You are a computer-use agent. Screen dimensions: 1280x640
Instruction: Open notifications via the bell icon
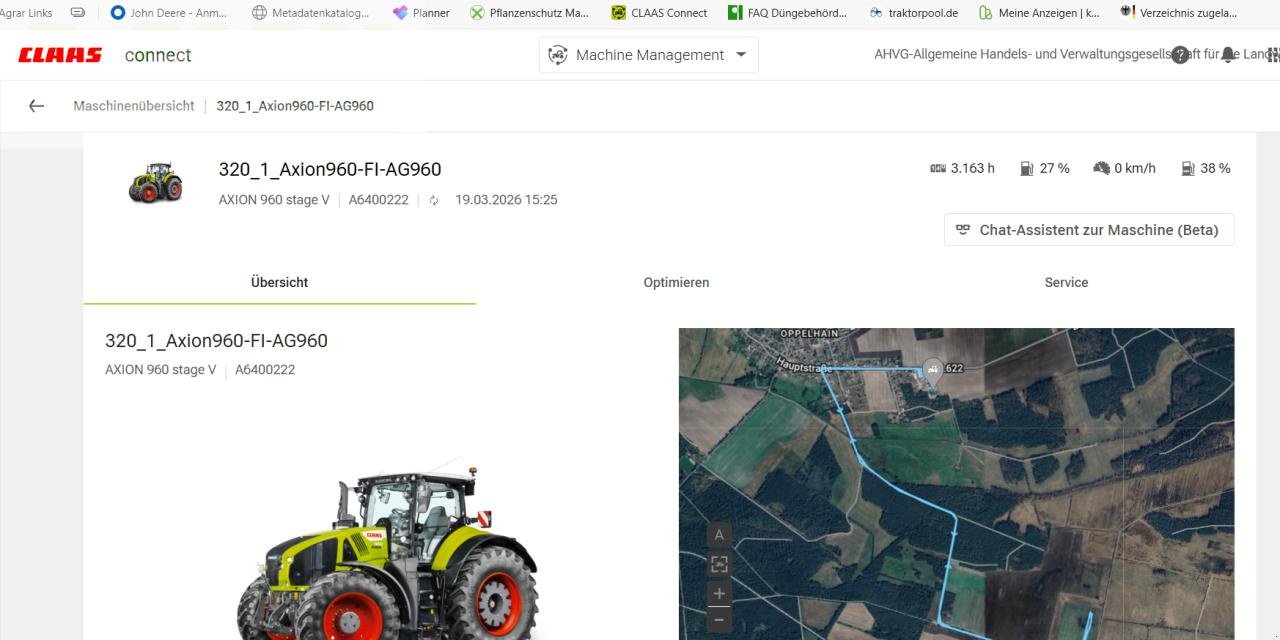tap(1230, 55)
